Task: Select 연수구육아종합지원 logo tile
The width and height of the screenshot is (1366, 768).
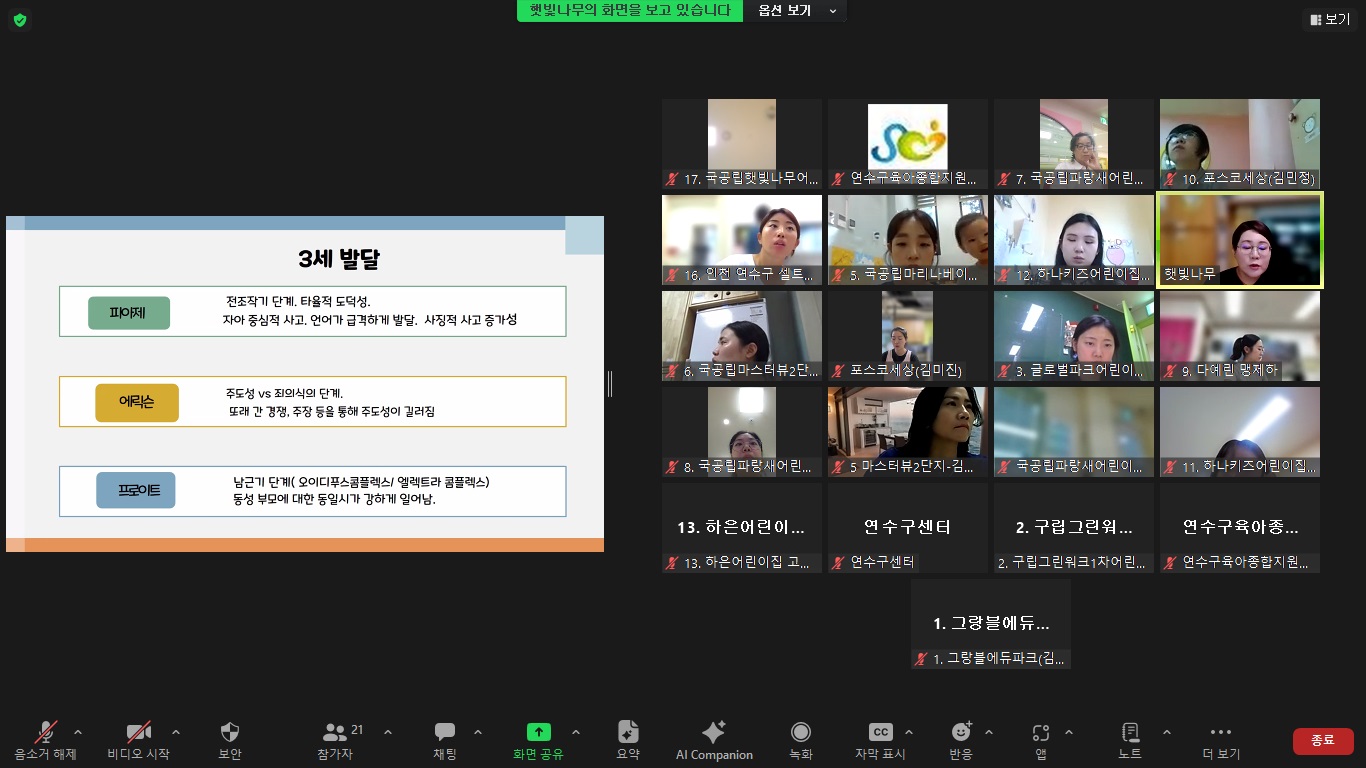Action: click(908, 143)
